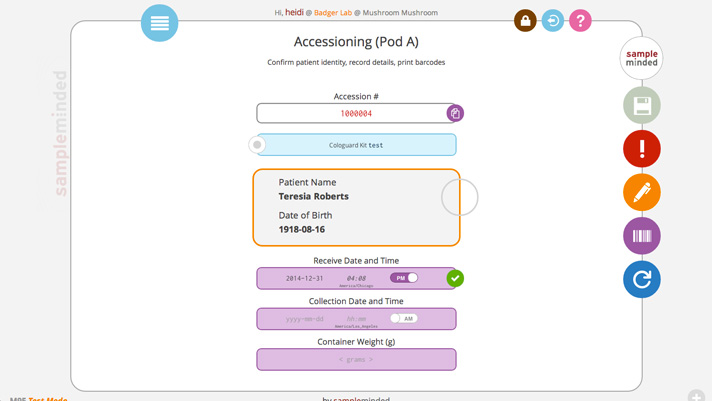The height and width of the screenshot is (401, 712).
Task: Click the Collection date yyyy-mm-dd field
Action: coord(305,319)
